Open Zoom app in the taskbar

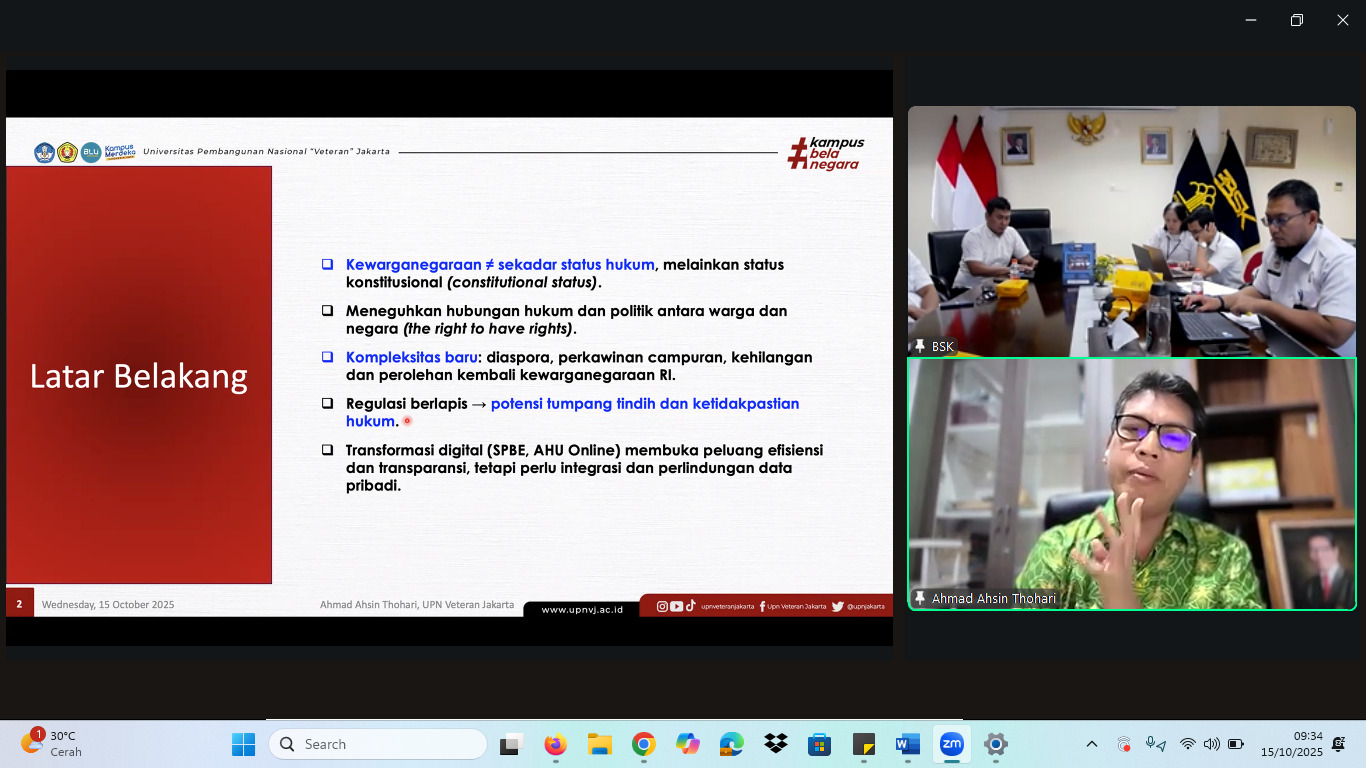click(x=951, y=744)
